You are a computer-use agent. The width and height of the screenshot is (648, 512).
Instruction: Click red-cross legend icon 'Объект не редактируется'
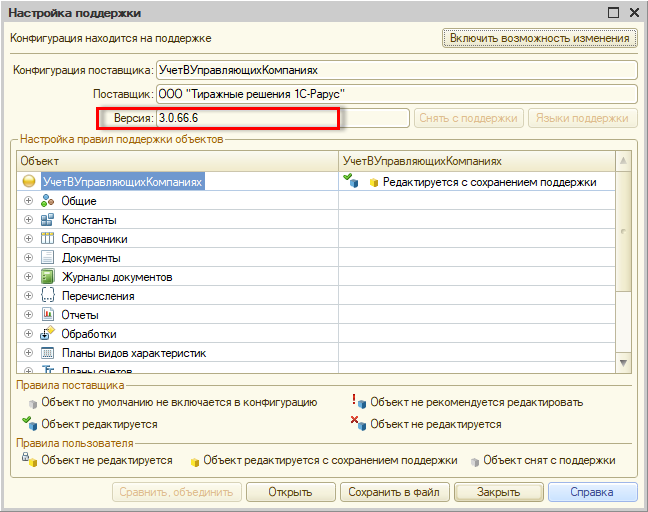[x=358, y=423]
